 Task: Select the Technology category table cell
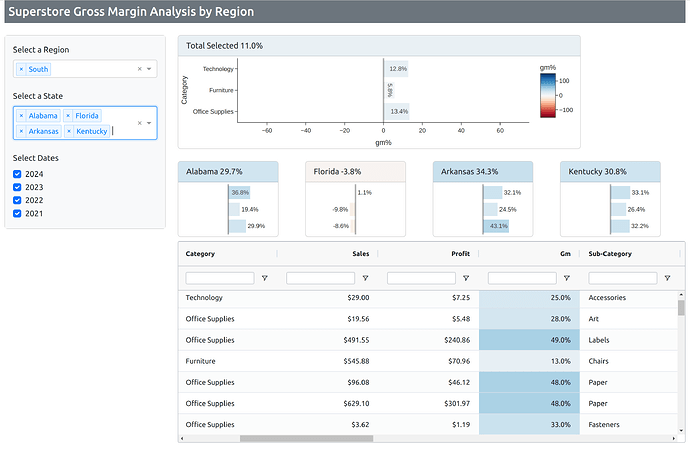tap(228, 298)
